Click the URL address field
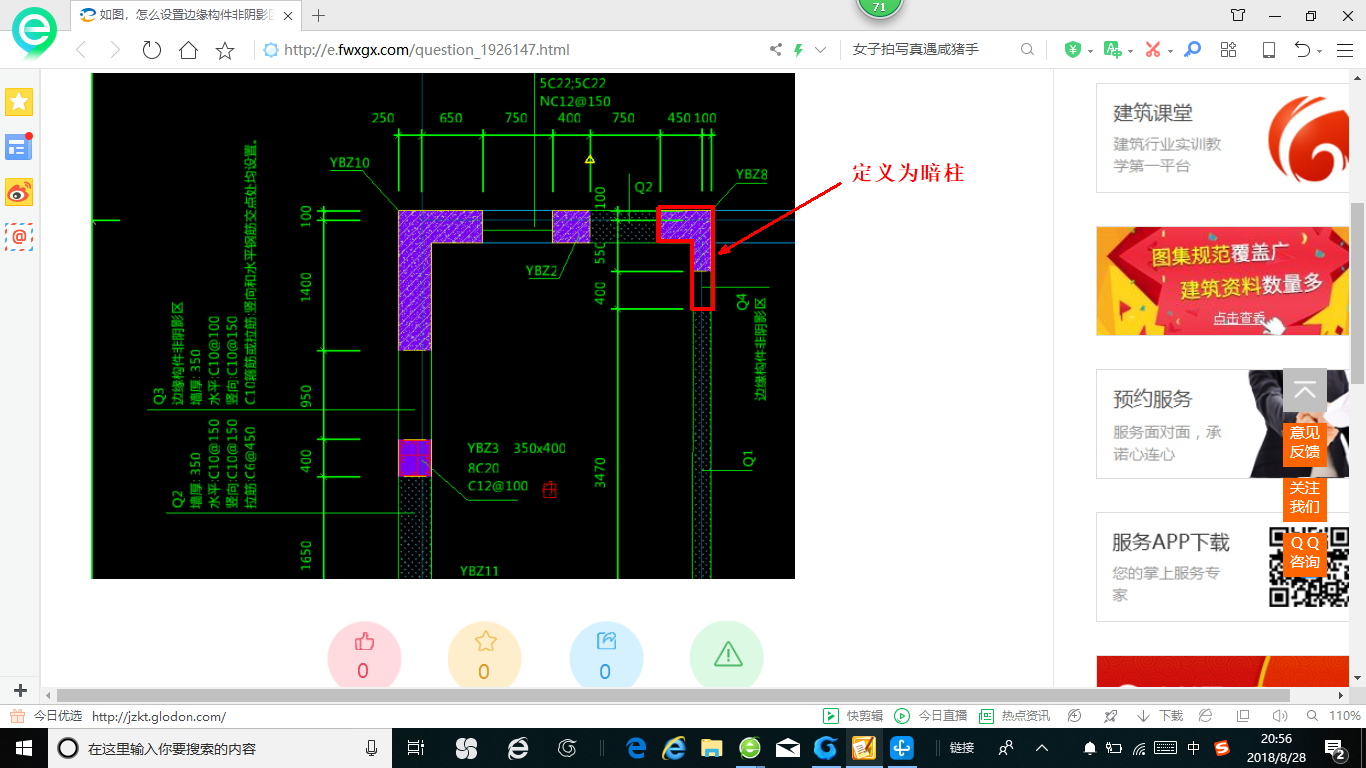 click(512, 50)
